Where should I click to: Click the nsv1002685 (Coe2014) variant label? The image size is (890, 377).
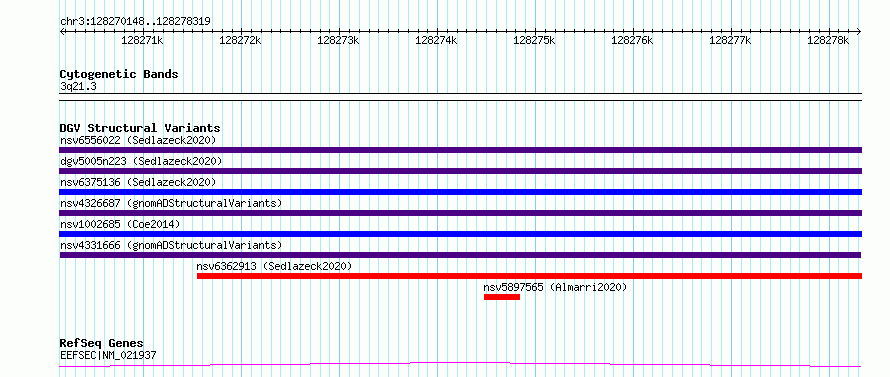coord(120,224)
